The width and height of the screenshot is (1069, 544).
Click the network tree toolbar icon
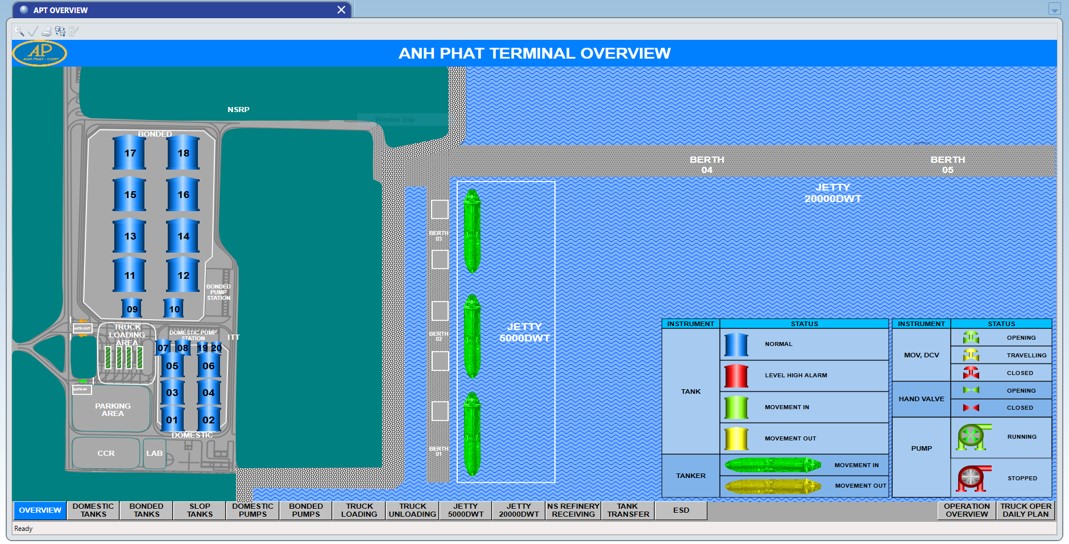click(60, 31)
